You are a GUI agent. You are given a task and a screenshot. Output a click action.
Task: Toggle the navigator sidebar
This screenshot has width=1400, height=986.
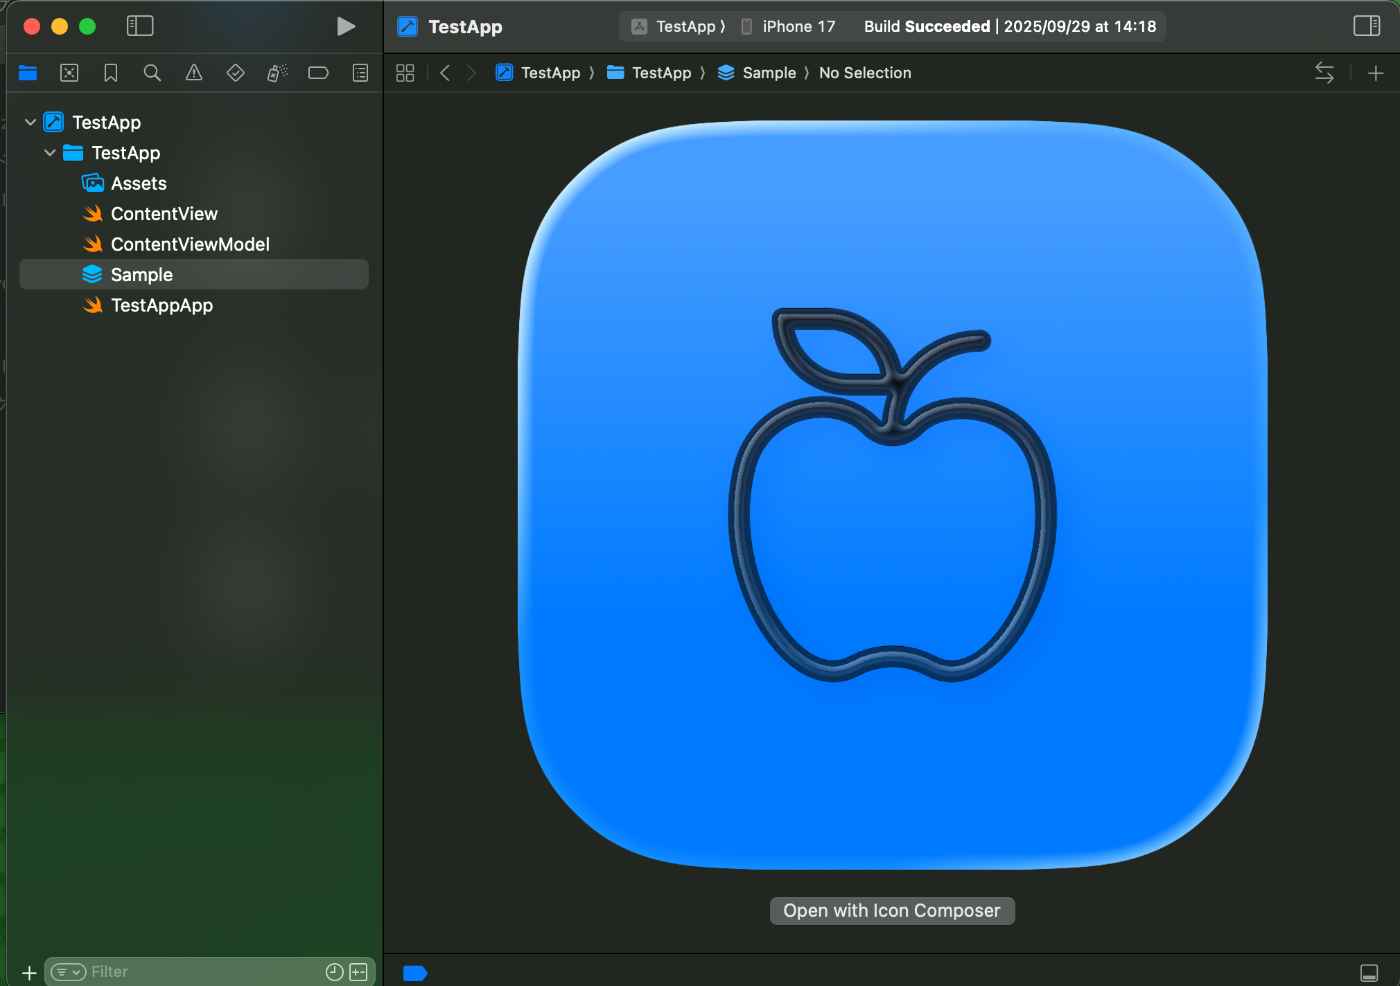(140, 26)
